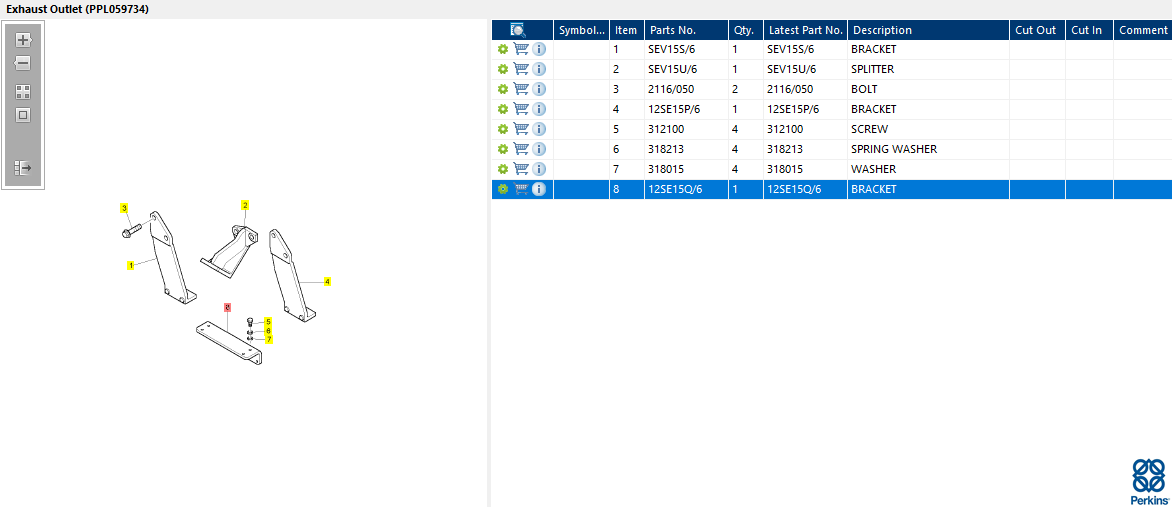Show info for SPLITTER row
Viewport: 1172px width, 507px height.
point(539,69)
